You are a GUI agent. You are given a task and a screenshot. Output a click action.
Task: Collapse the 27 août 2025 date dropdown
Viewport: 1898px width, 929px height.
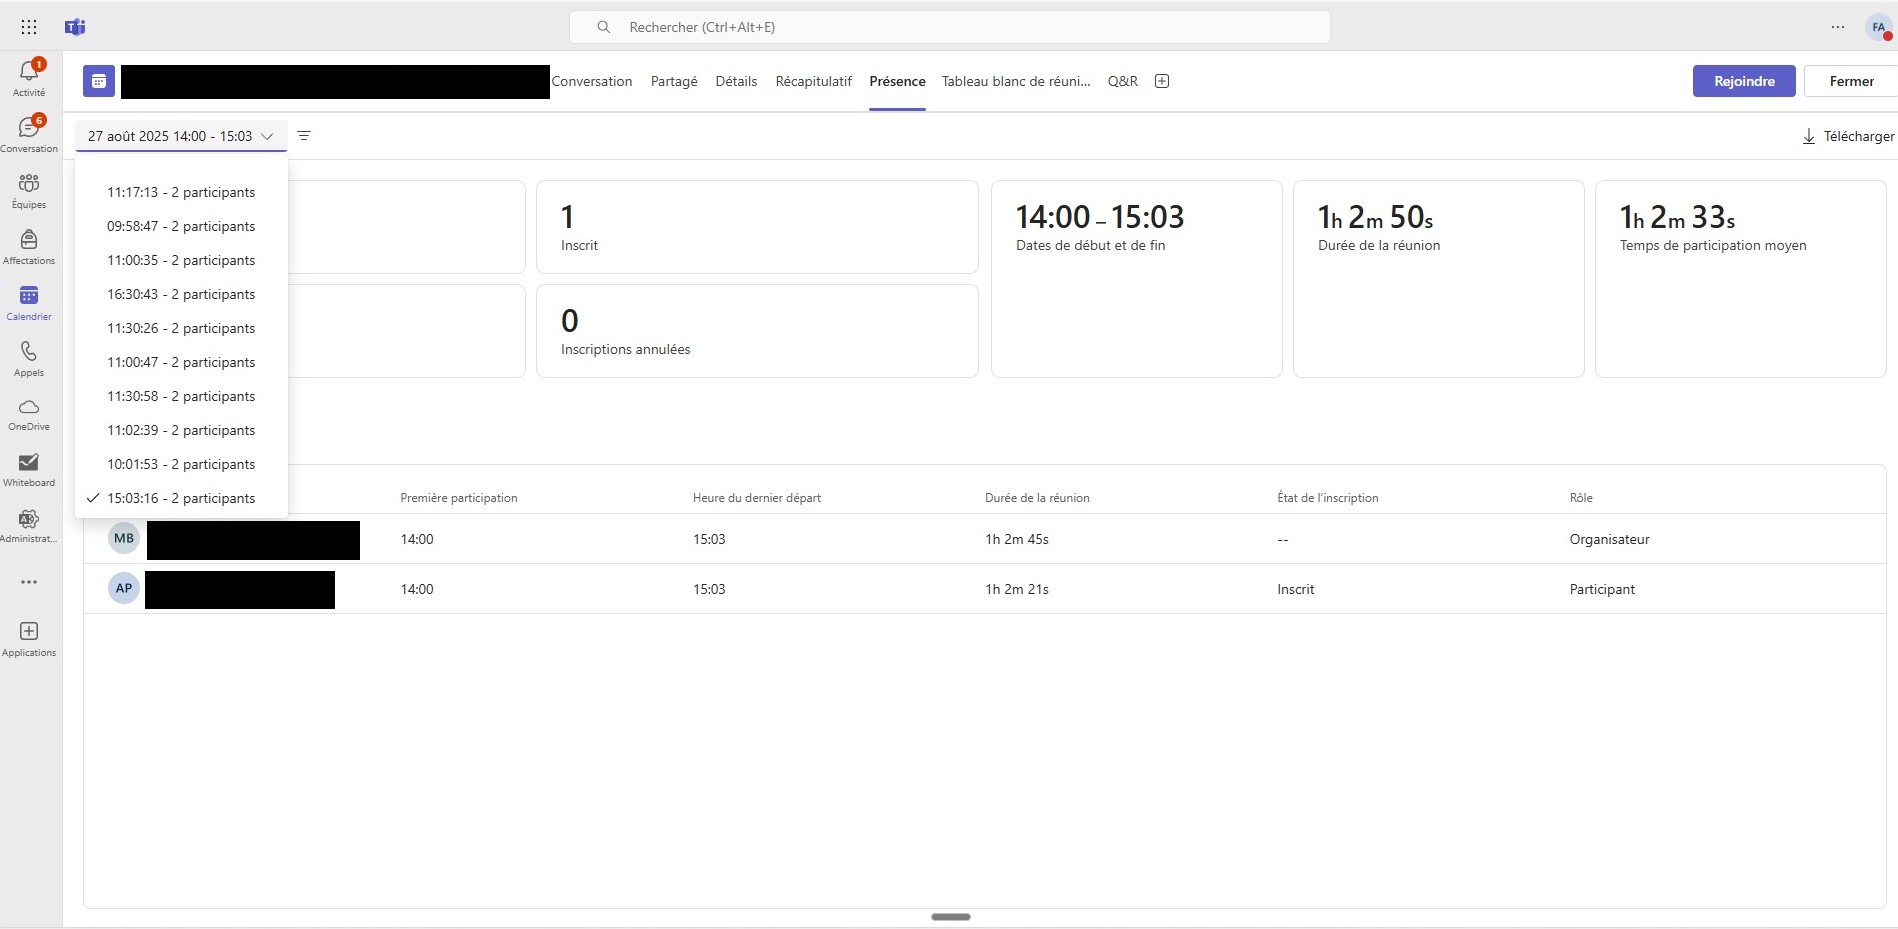[x=181, y=136]
